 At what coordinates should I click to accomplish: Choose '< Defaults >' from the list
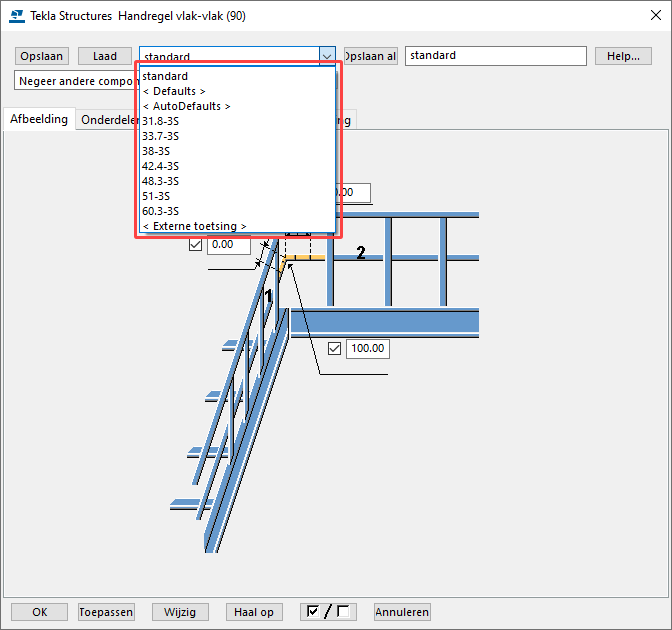[237, 91]
